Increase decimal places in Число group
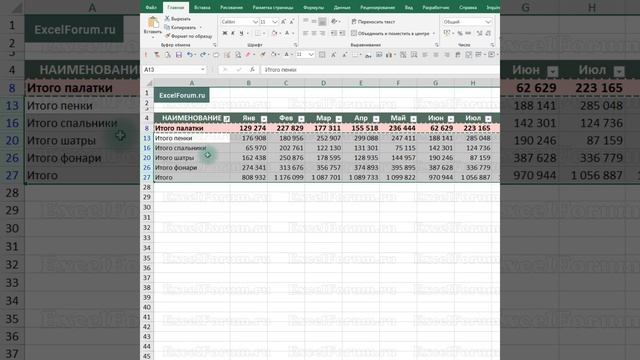The image size is (640, 360). click(x=480, y=33)
